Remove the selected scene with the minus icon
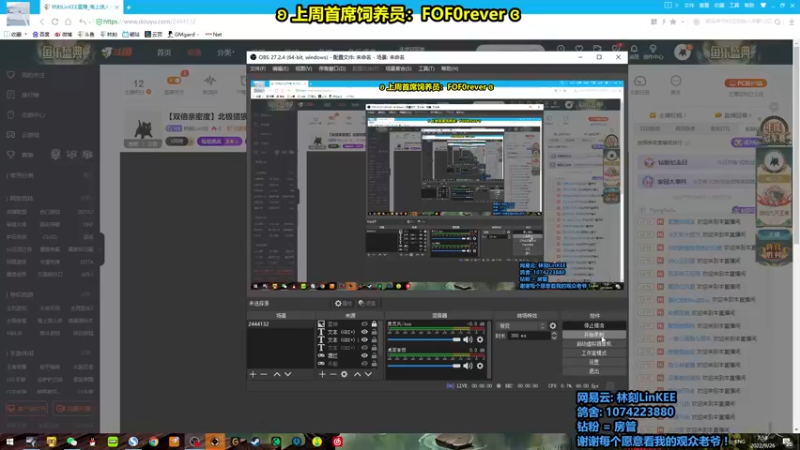This screenshot has width=800, height=450. point(264,374)
